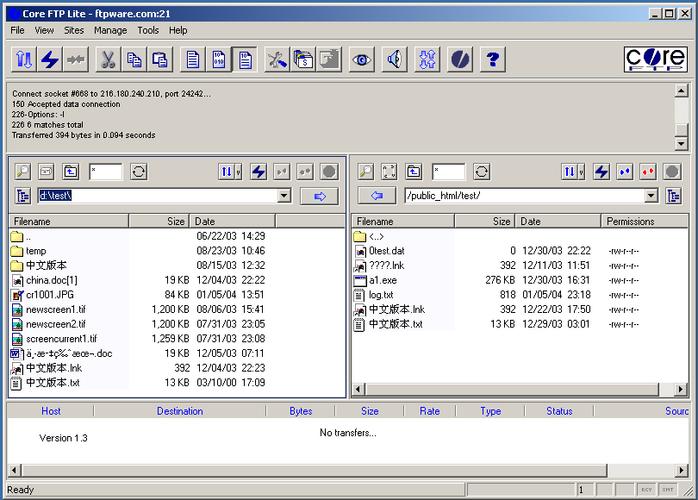Screen dimensions: 698x500
Task: Expand the local path d:\test\ dropdown
Action: click(283, 196)
